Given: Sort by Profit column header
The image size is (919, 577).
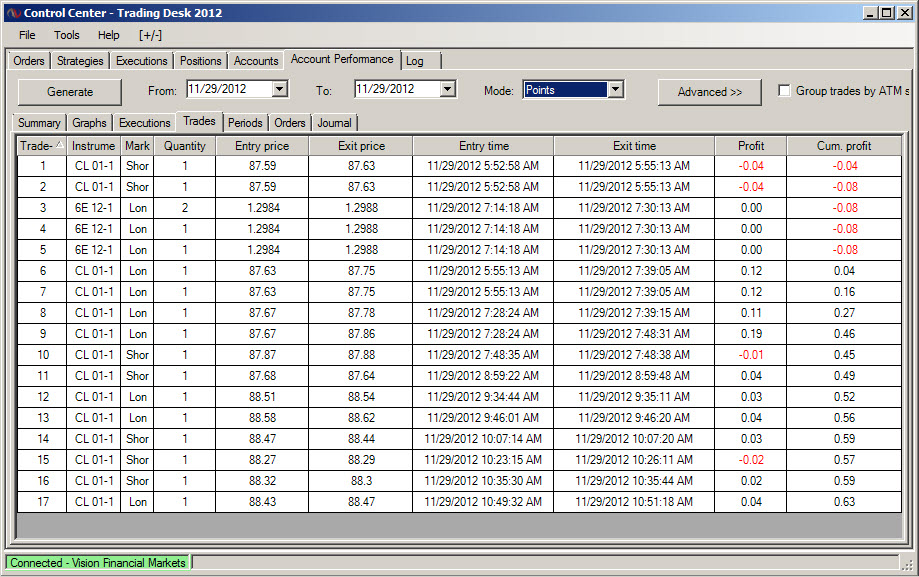Looking at the screenshot, I should tap(751, 146).
